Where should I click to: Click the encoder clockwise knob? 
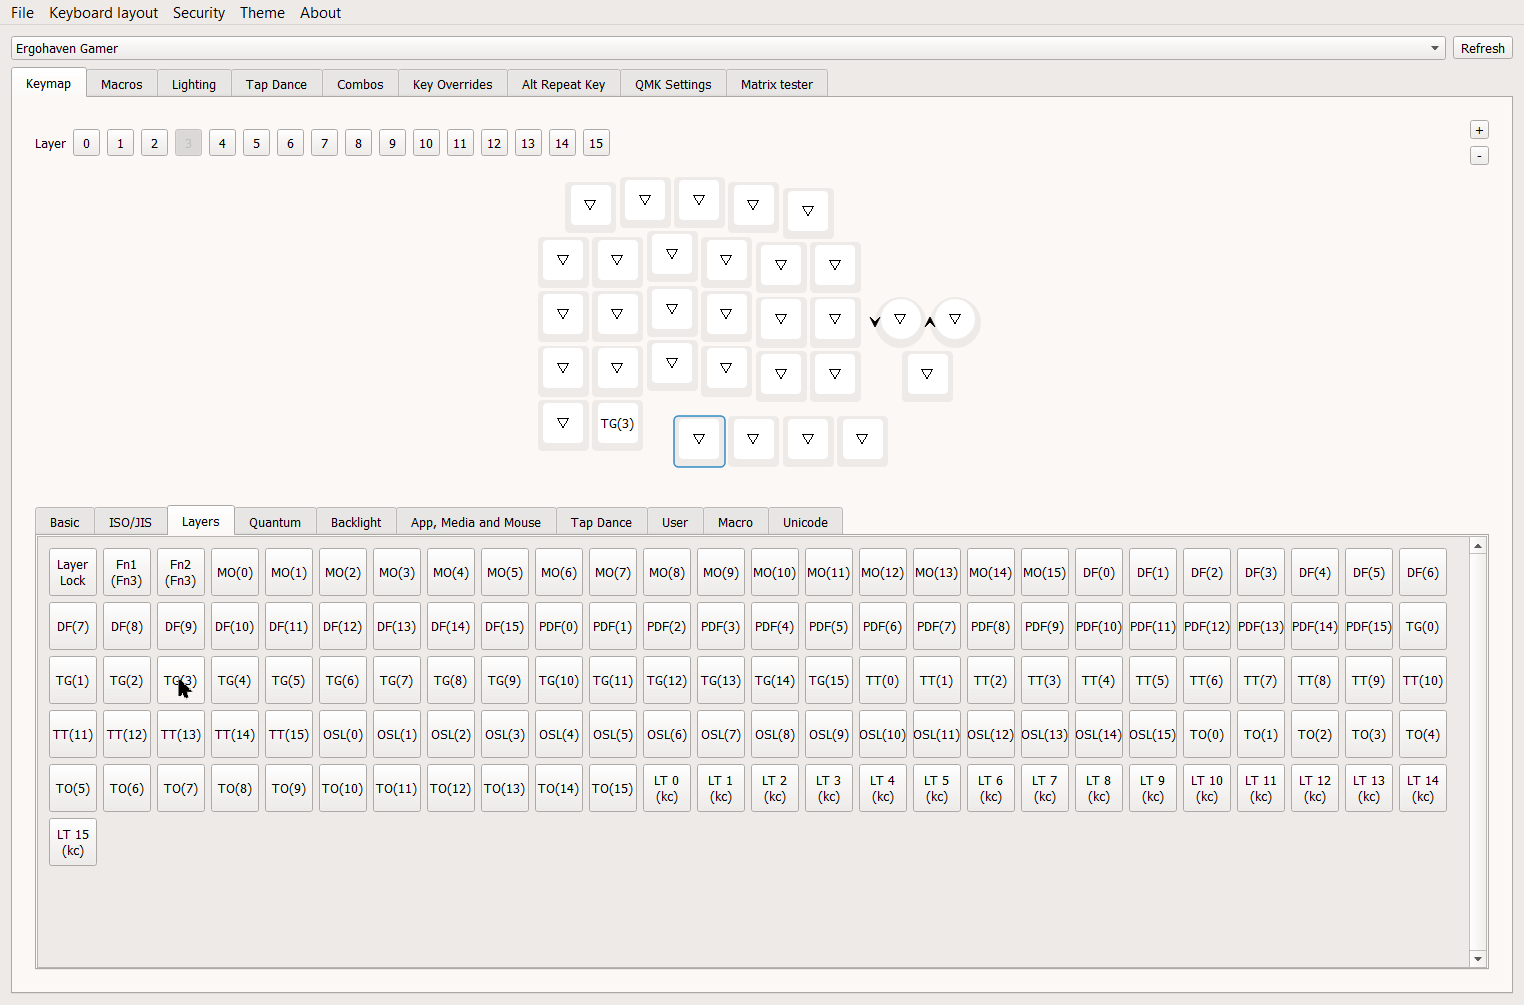pyautogui.click(x=955, y=320)
